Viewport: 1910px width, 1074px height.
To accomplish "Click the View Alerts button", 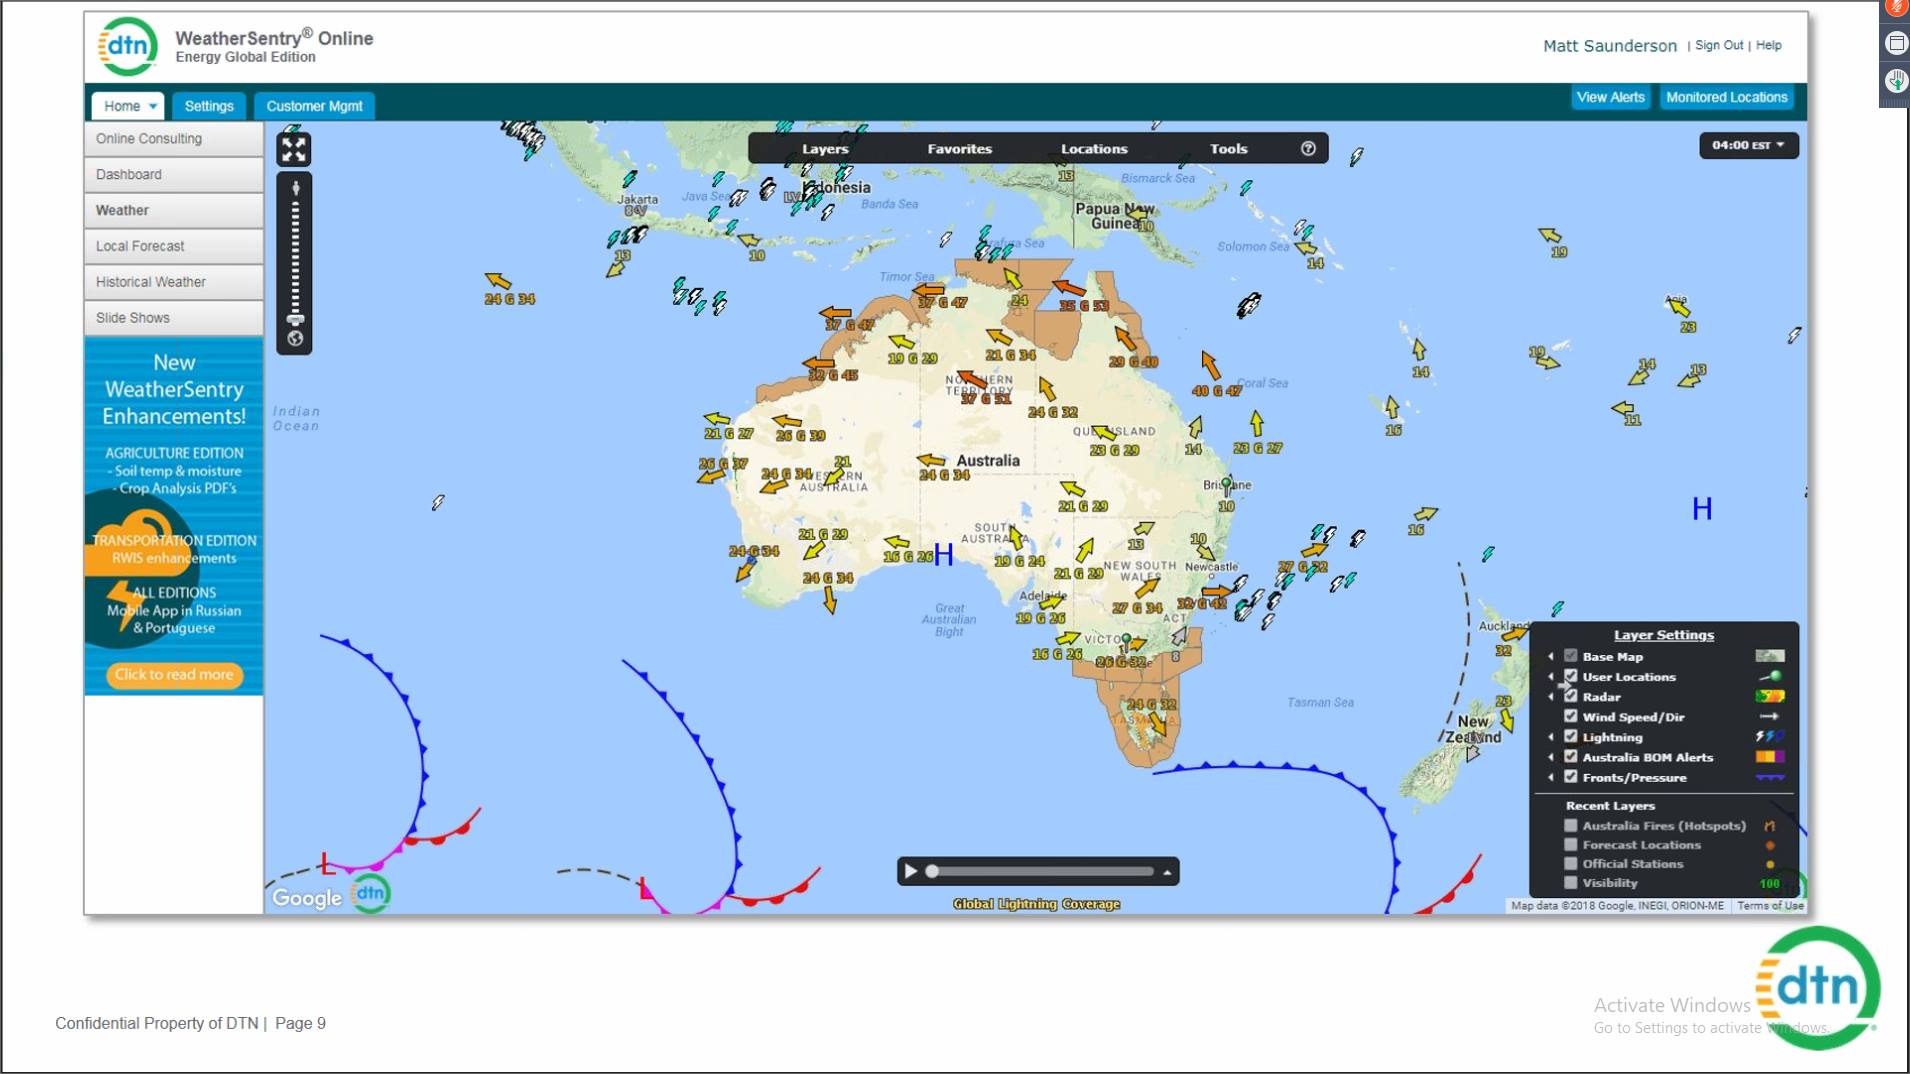I will tap(1610, 97).
